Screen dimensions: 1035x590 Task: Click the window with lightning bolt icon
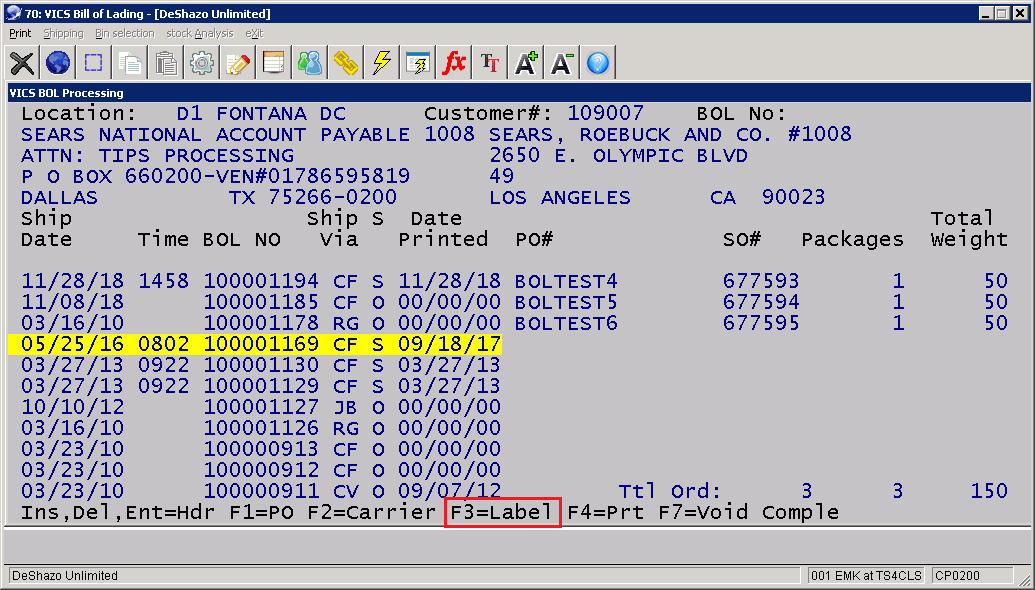(x=417, y=63)
